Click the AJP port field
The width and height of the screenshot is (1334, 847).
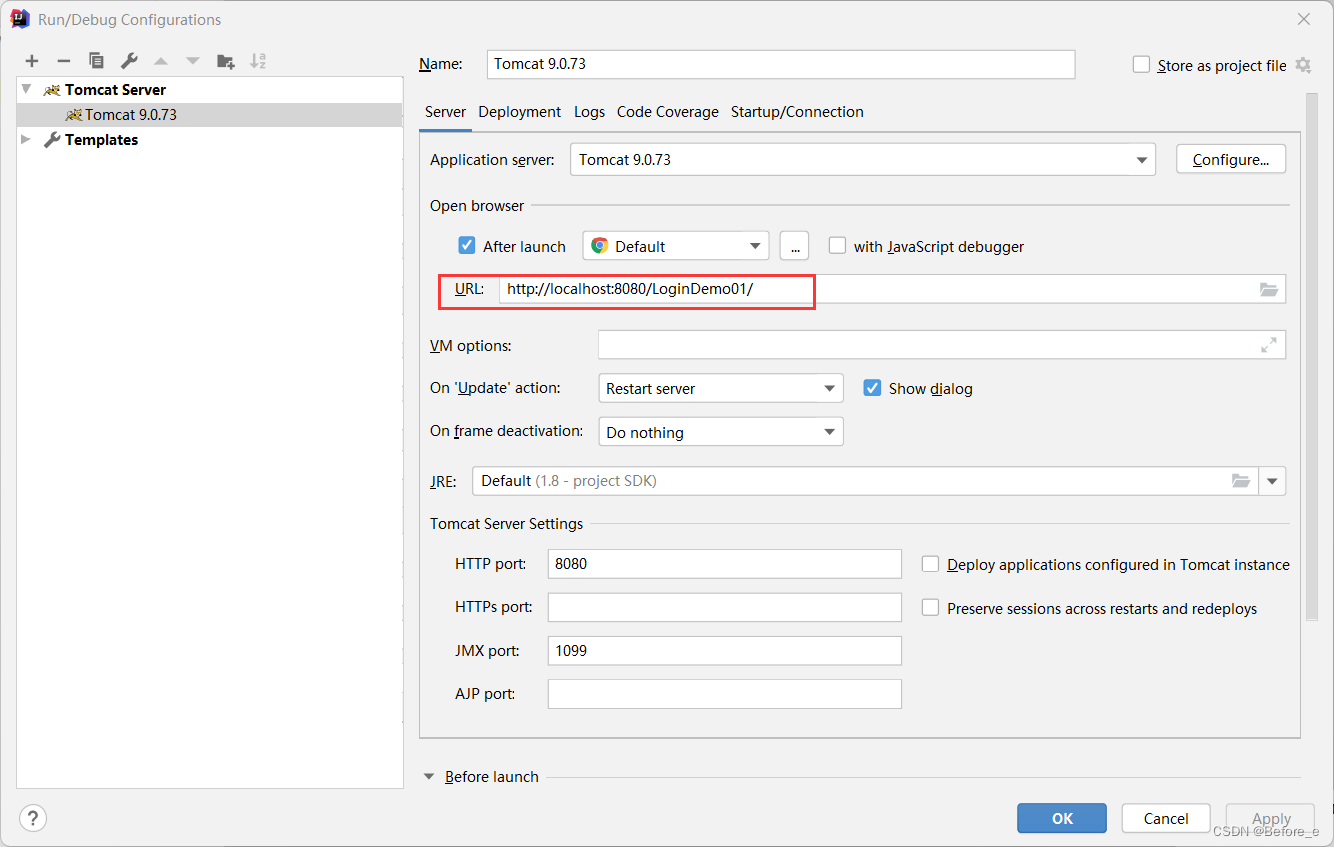click(x=725, y=694)
